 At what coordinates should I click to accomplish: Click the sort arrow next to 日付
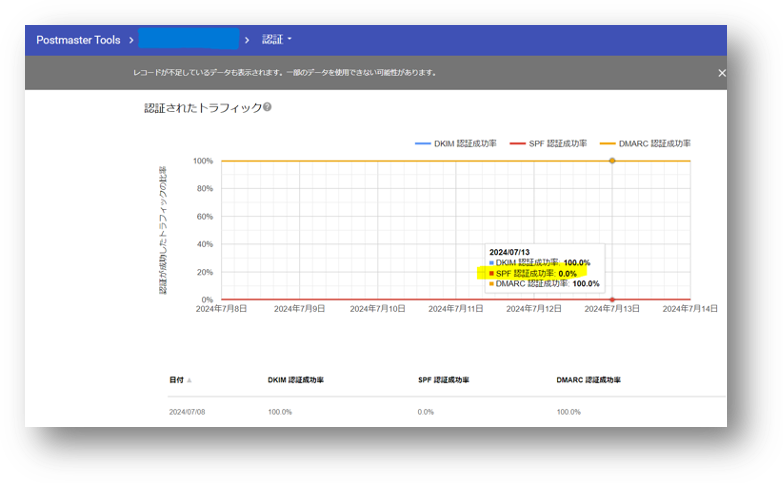click(189, 381)
